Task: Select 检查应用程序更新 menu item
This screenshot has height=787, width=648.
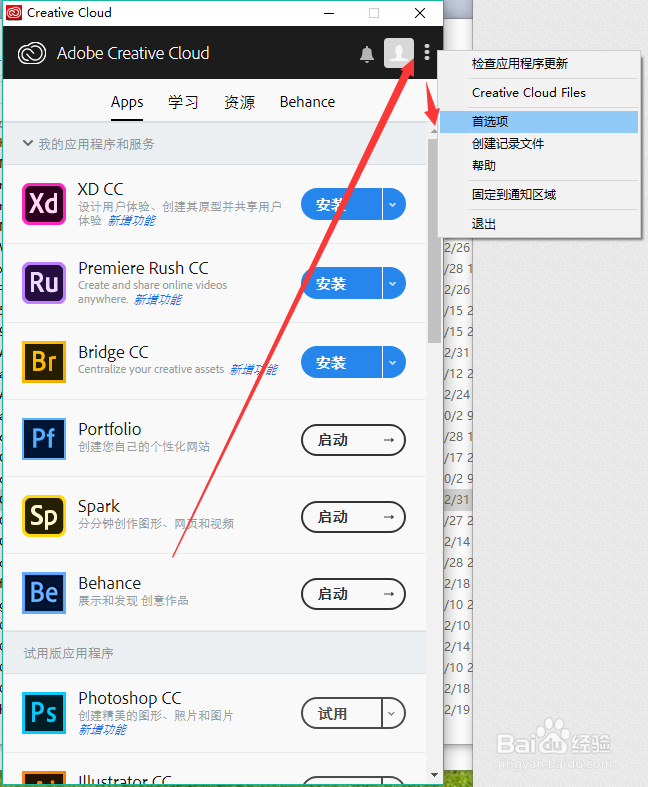Action: coord(539,64)
